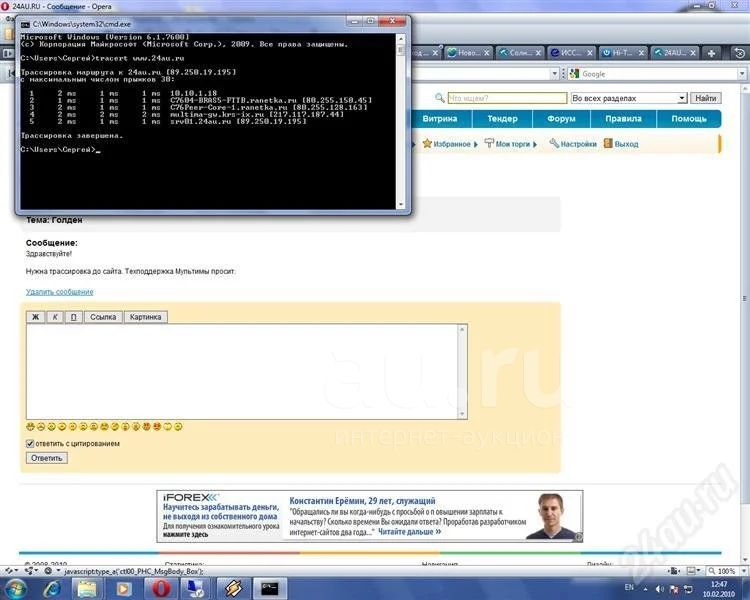Click Google search engine icon
Image resolution: width=750 pixels, height=600 pixels.
pos(574,74)
